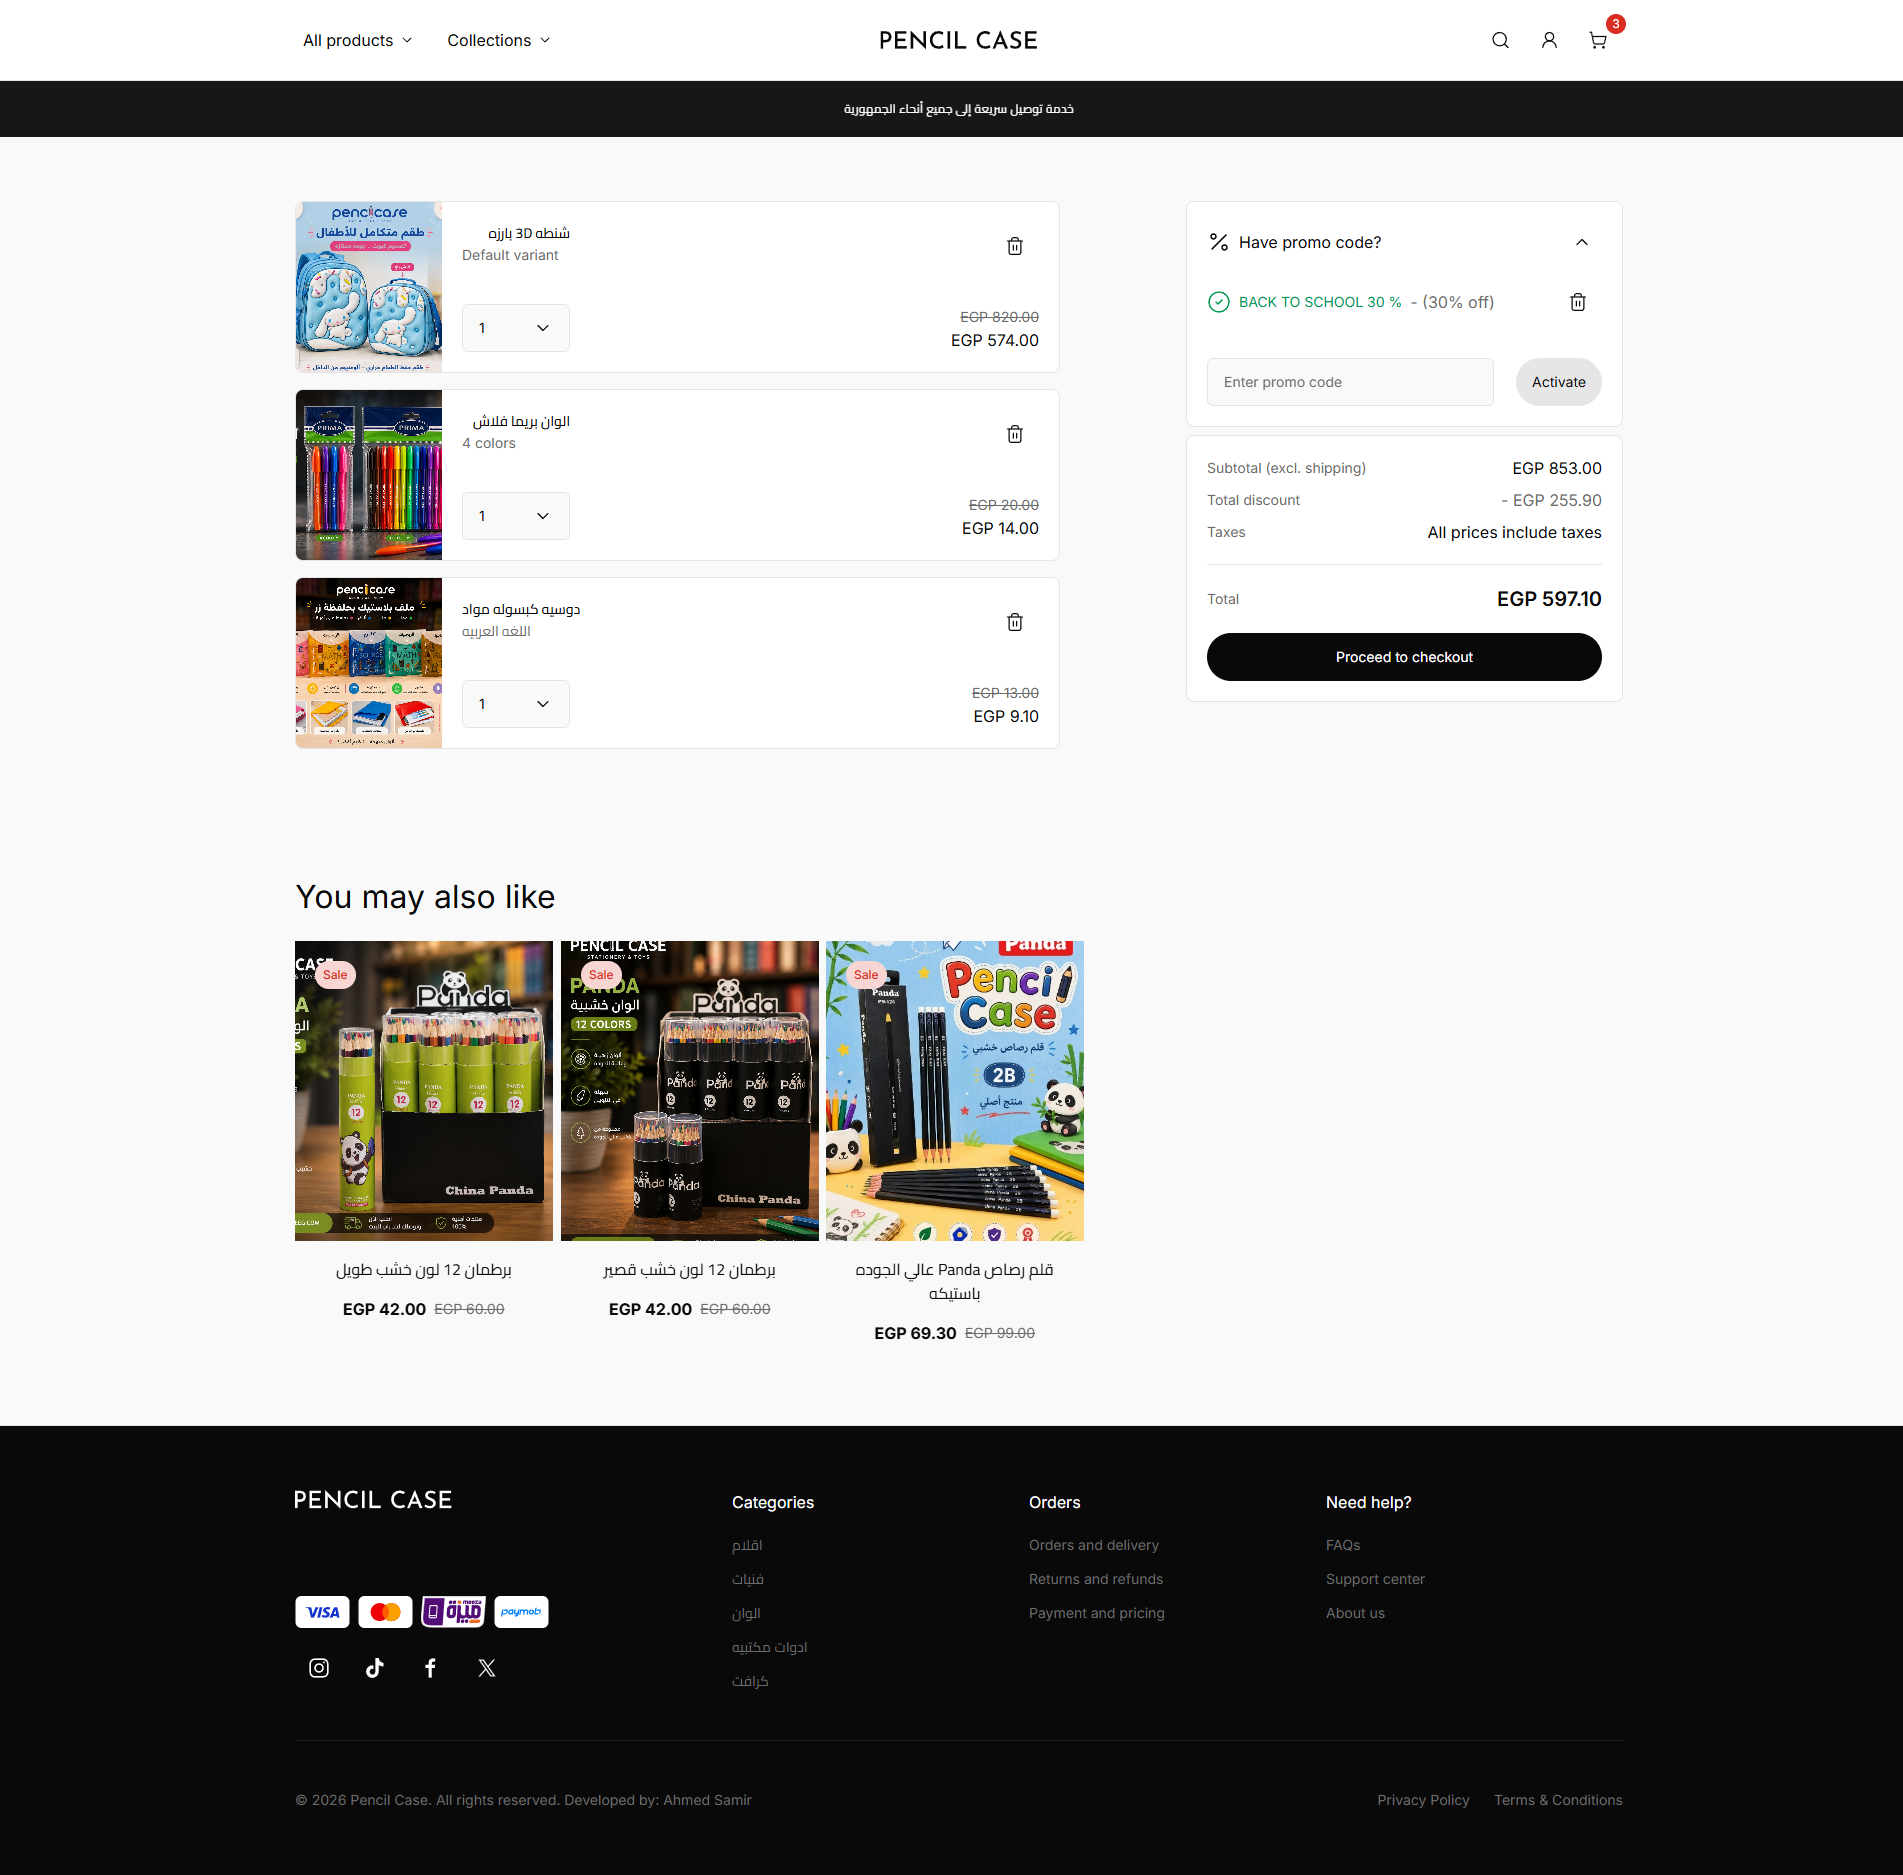Screen dimensions: 1903x1875
Task: Open the Panda 2B pencil product image
Action: (x=955, y=1091)
